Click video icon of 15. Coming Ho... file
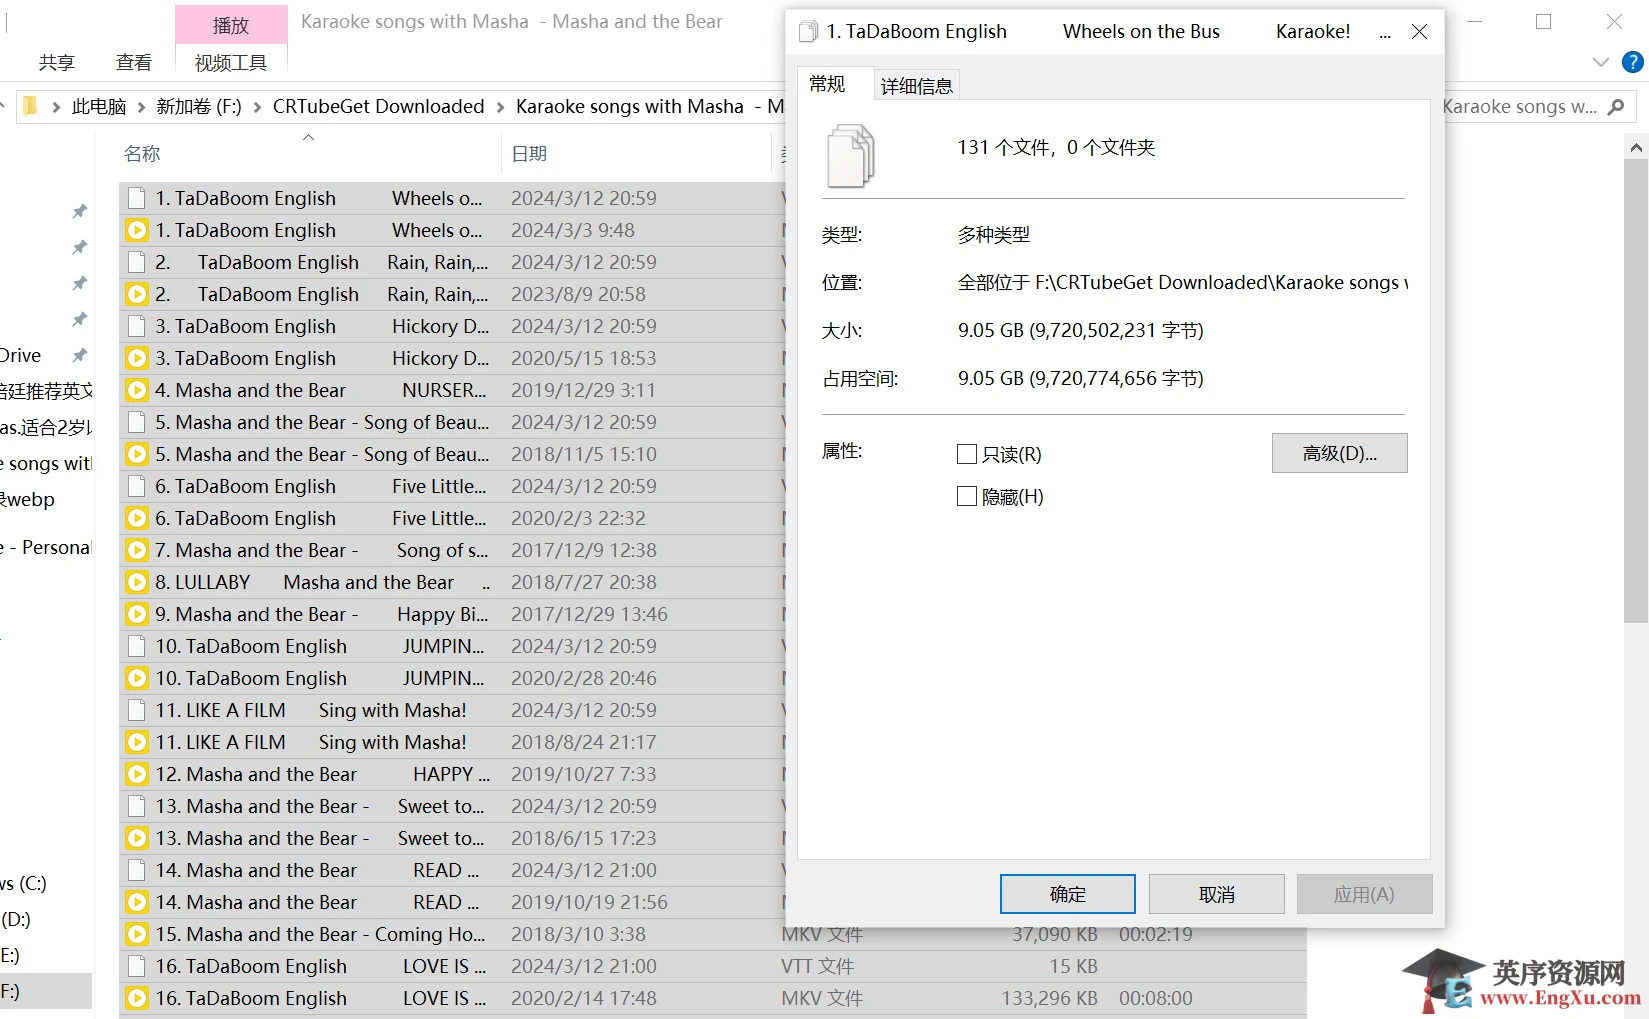 137,934
